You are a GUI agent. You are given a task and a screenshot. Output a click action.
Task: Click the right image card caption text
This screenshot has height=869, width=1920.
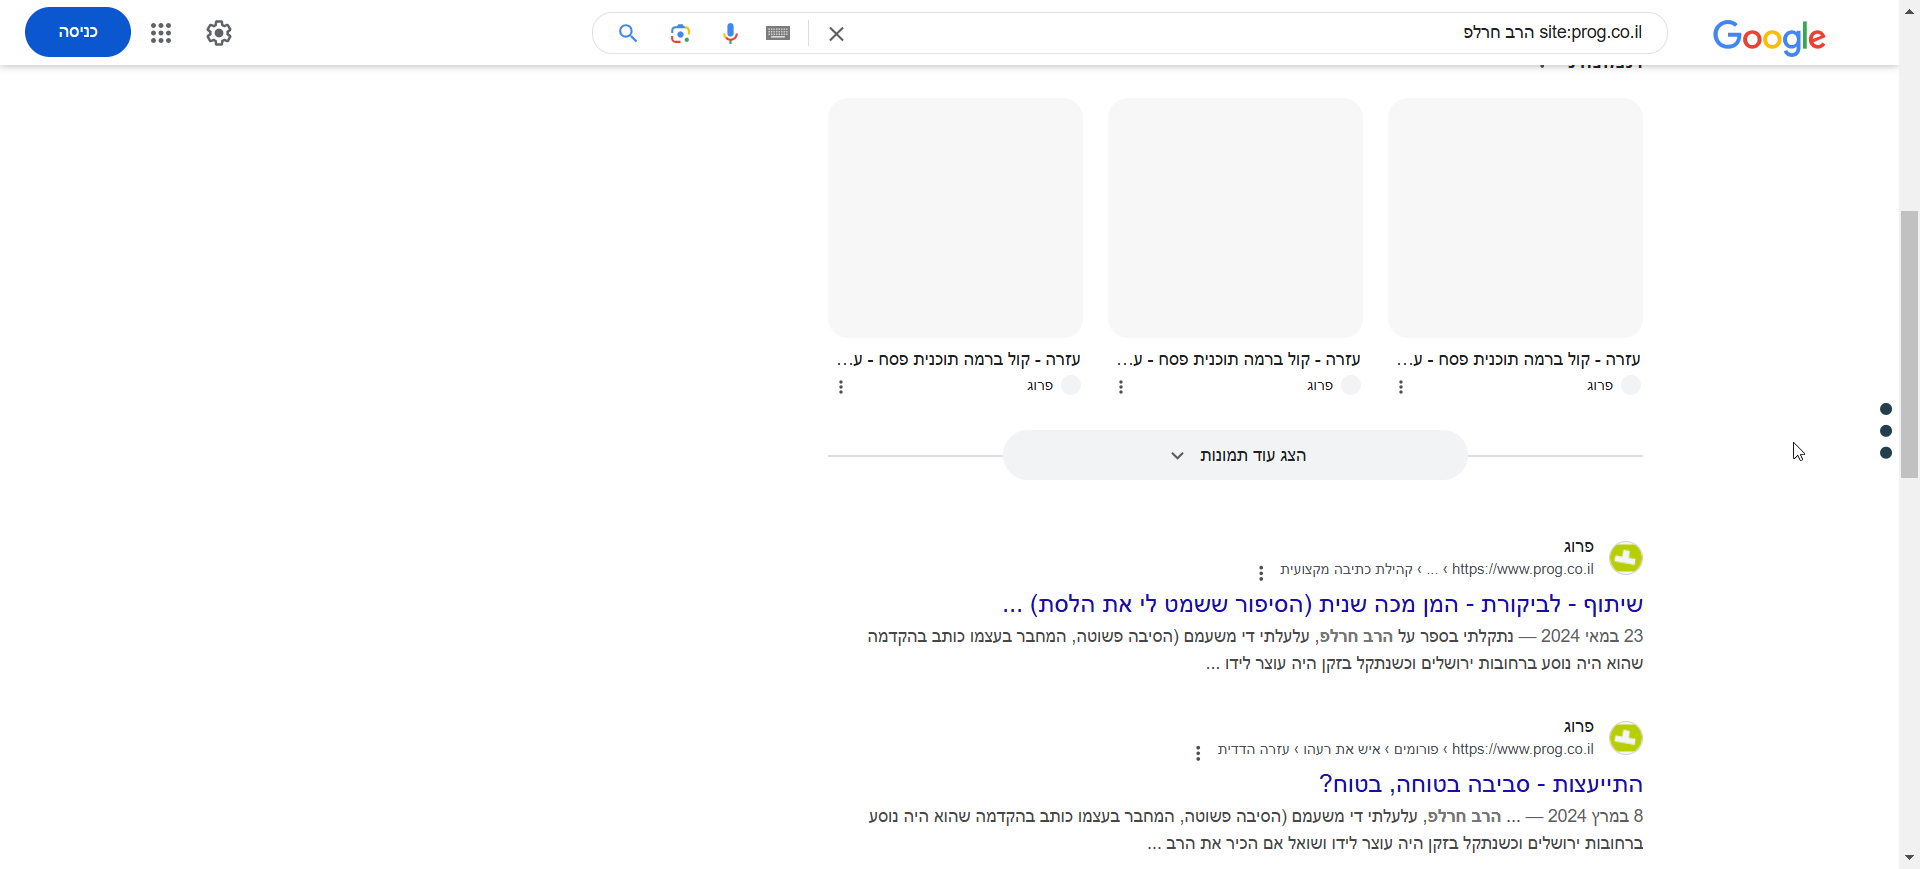pos(1518,359)
